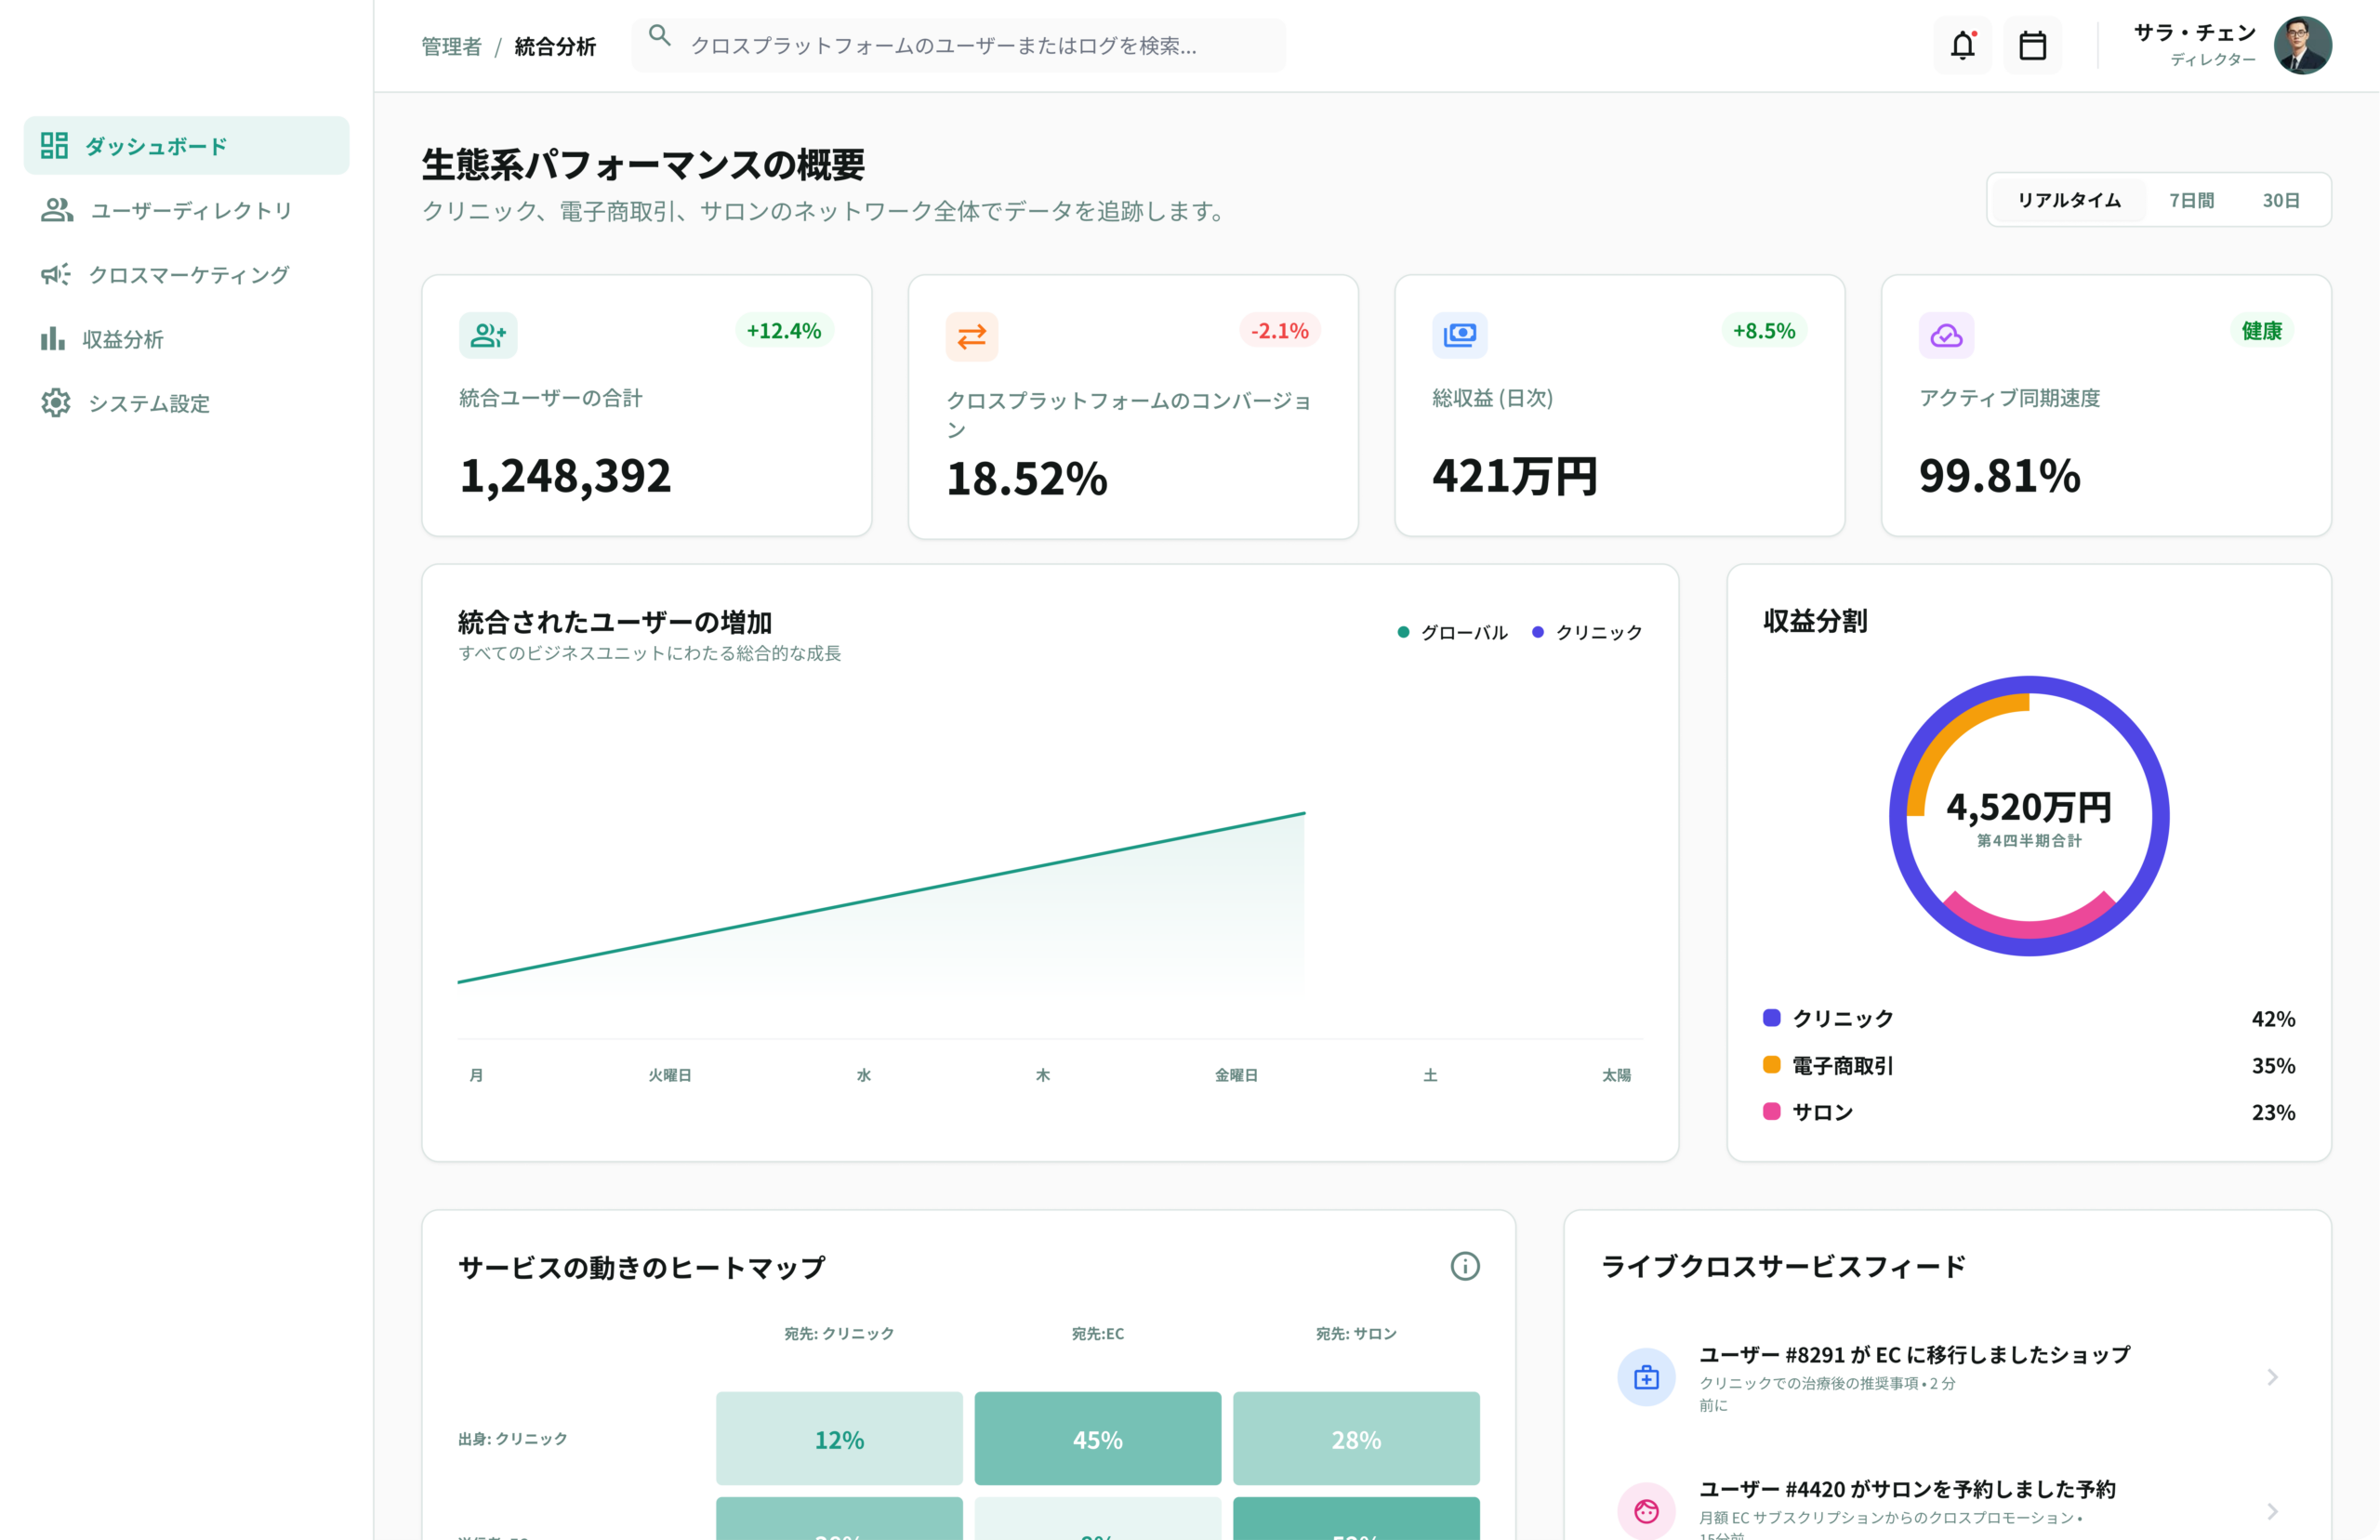This screenshot has height=1540, width=2380.
Task: Open the calendar icon in header
Action: click(x=2032, y=45)
